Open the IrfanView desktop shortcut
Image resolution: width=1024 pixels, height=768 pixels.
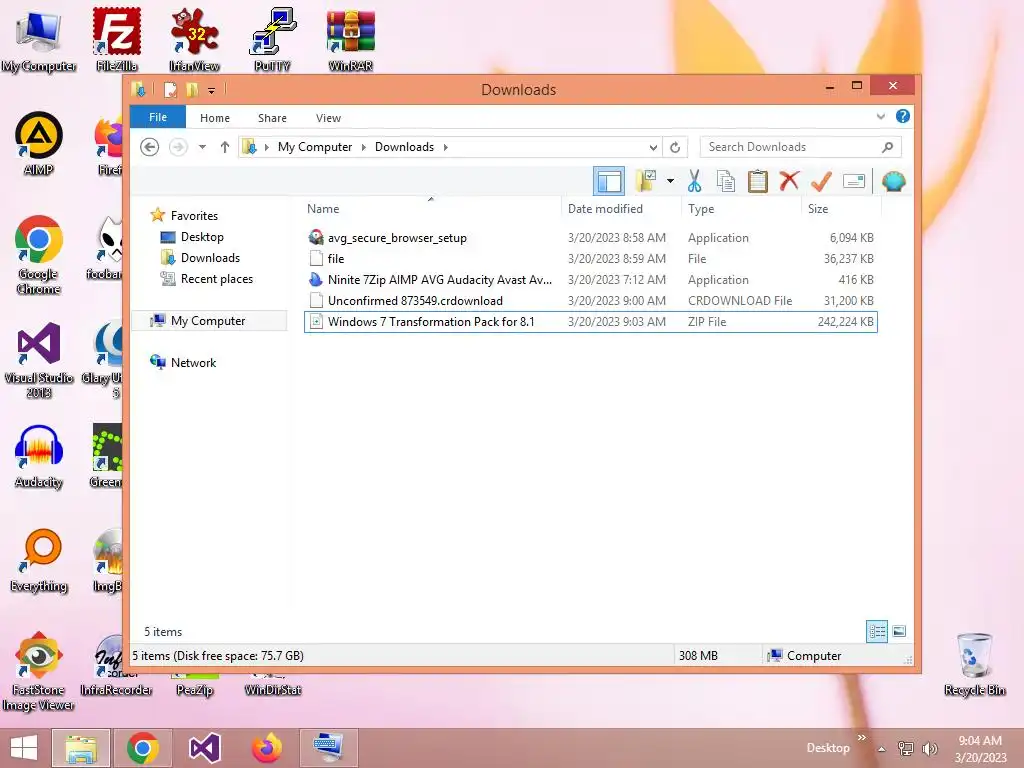pyautogui.click(x=195, y=40)
